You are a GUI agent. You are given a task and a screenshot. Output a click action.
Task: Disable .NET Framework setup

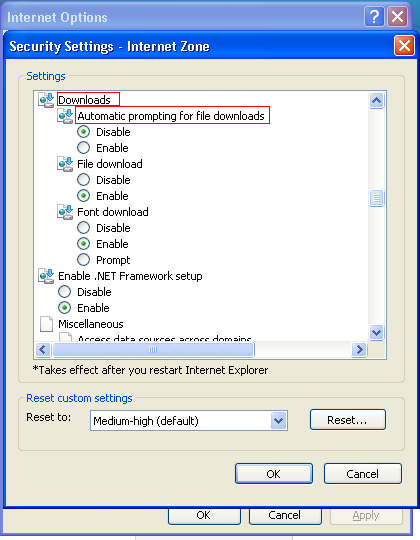tap(64, 292)
